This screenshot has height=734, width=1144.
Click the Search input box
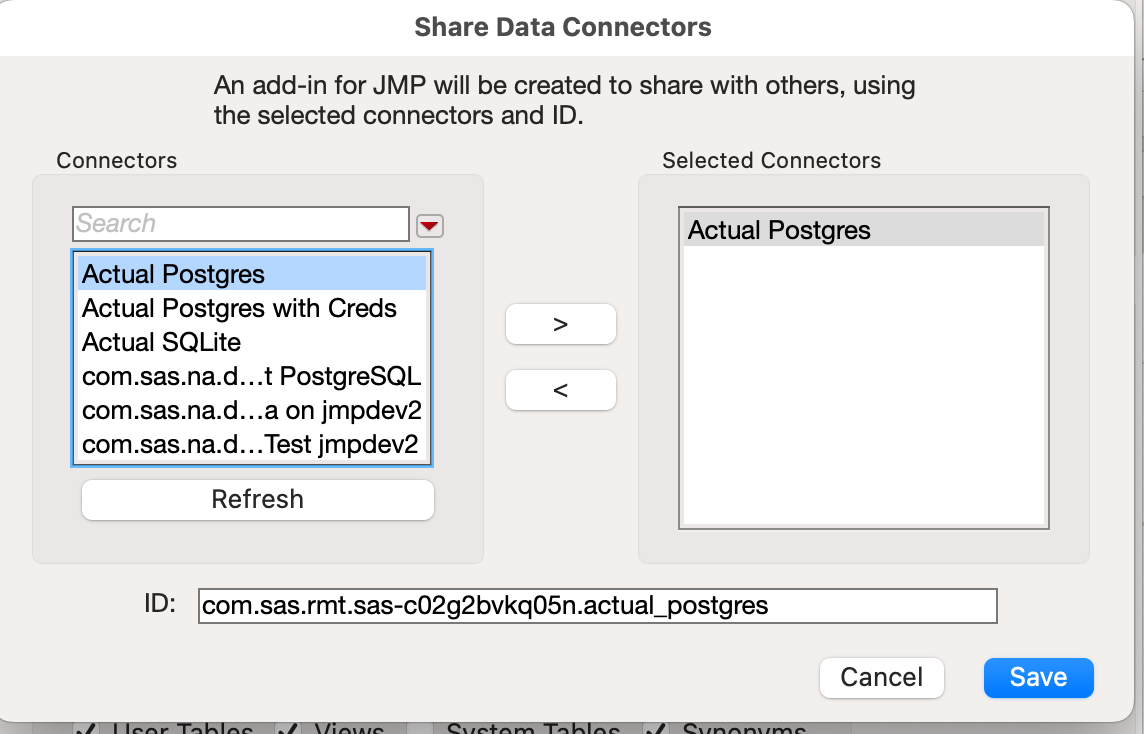pyautogui.click(x=240, y=224)
